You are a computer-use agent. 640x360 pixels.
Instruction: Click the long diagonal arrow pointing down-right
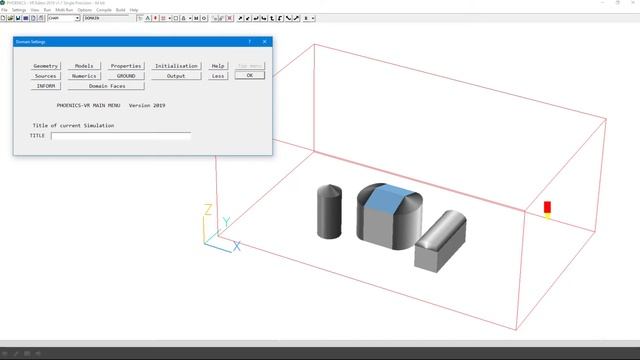(288, 18)
